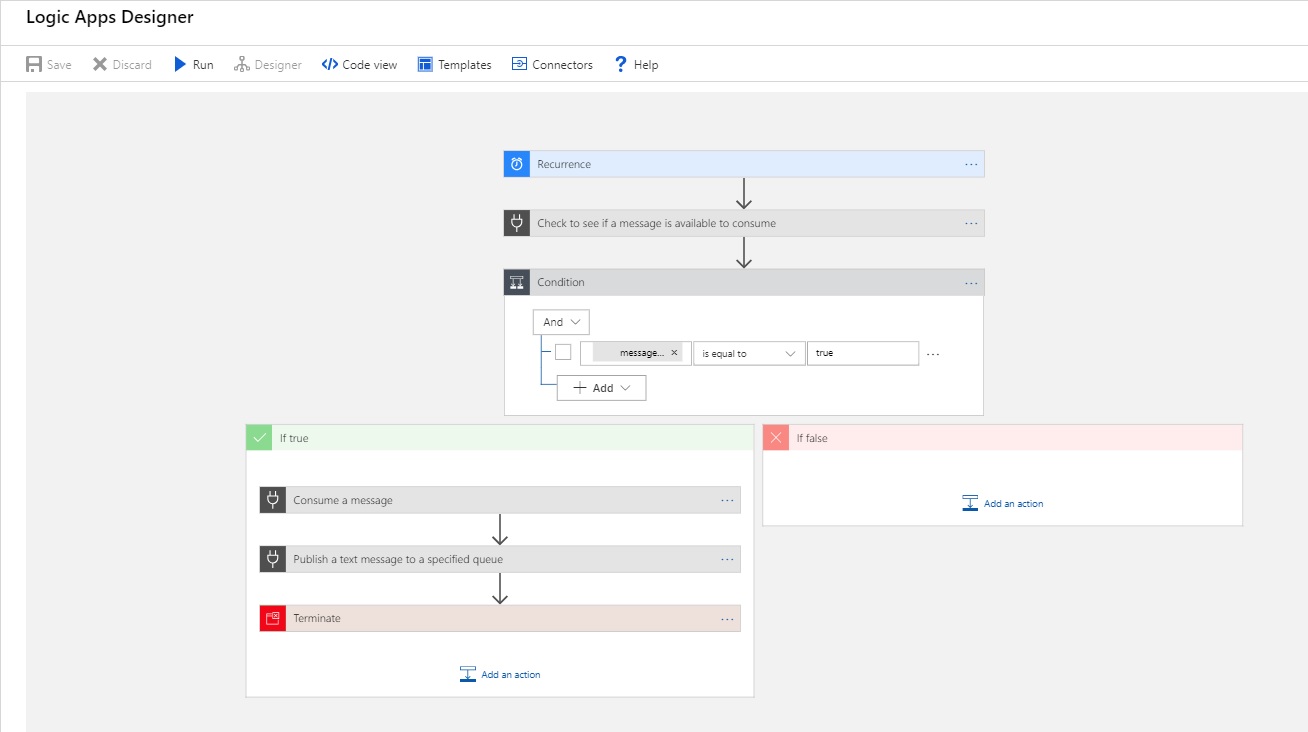Click the Recurrence clock icon
Screen dimensions: 1308x732
pos(517,164)
